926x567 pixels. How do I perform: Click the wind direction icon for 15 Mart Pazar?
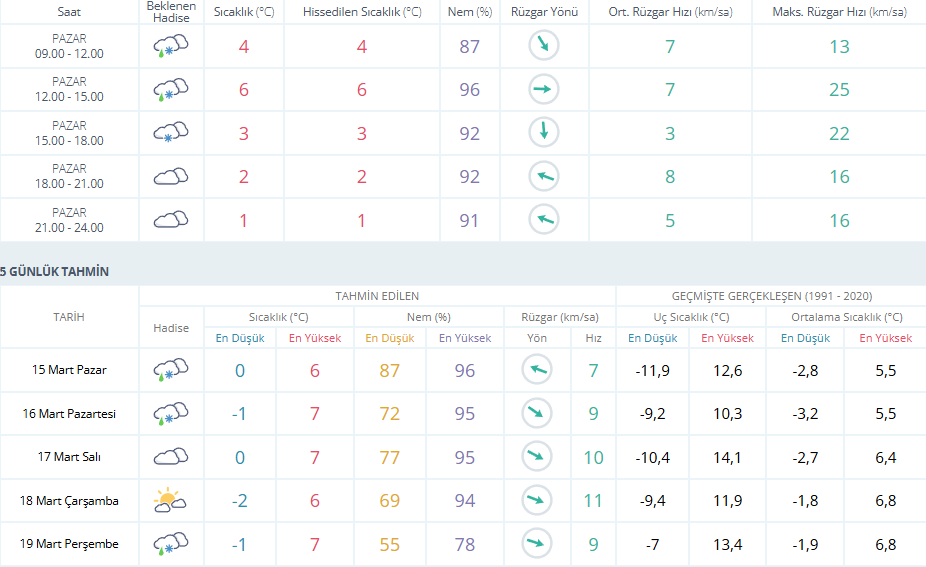pos(537,371)
